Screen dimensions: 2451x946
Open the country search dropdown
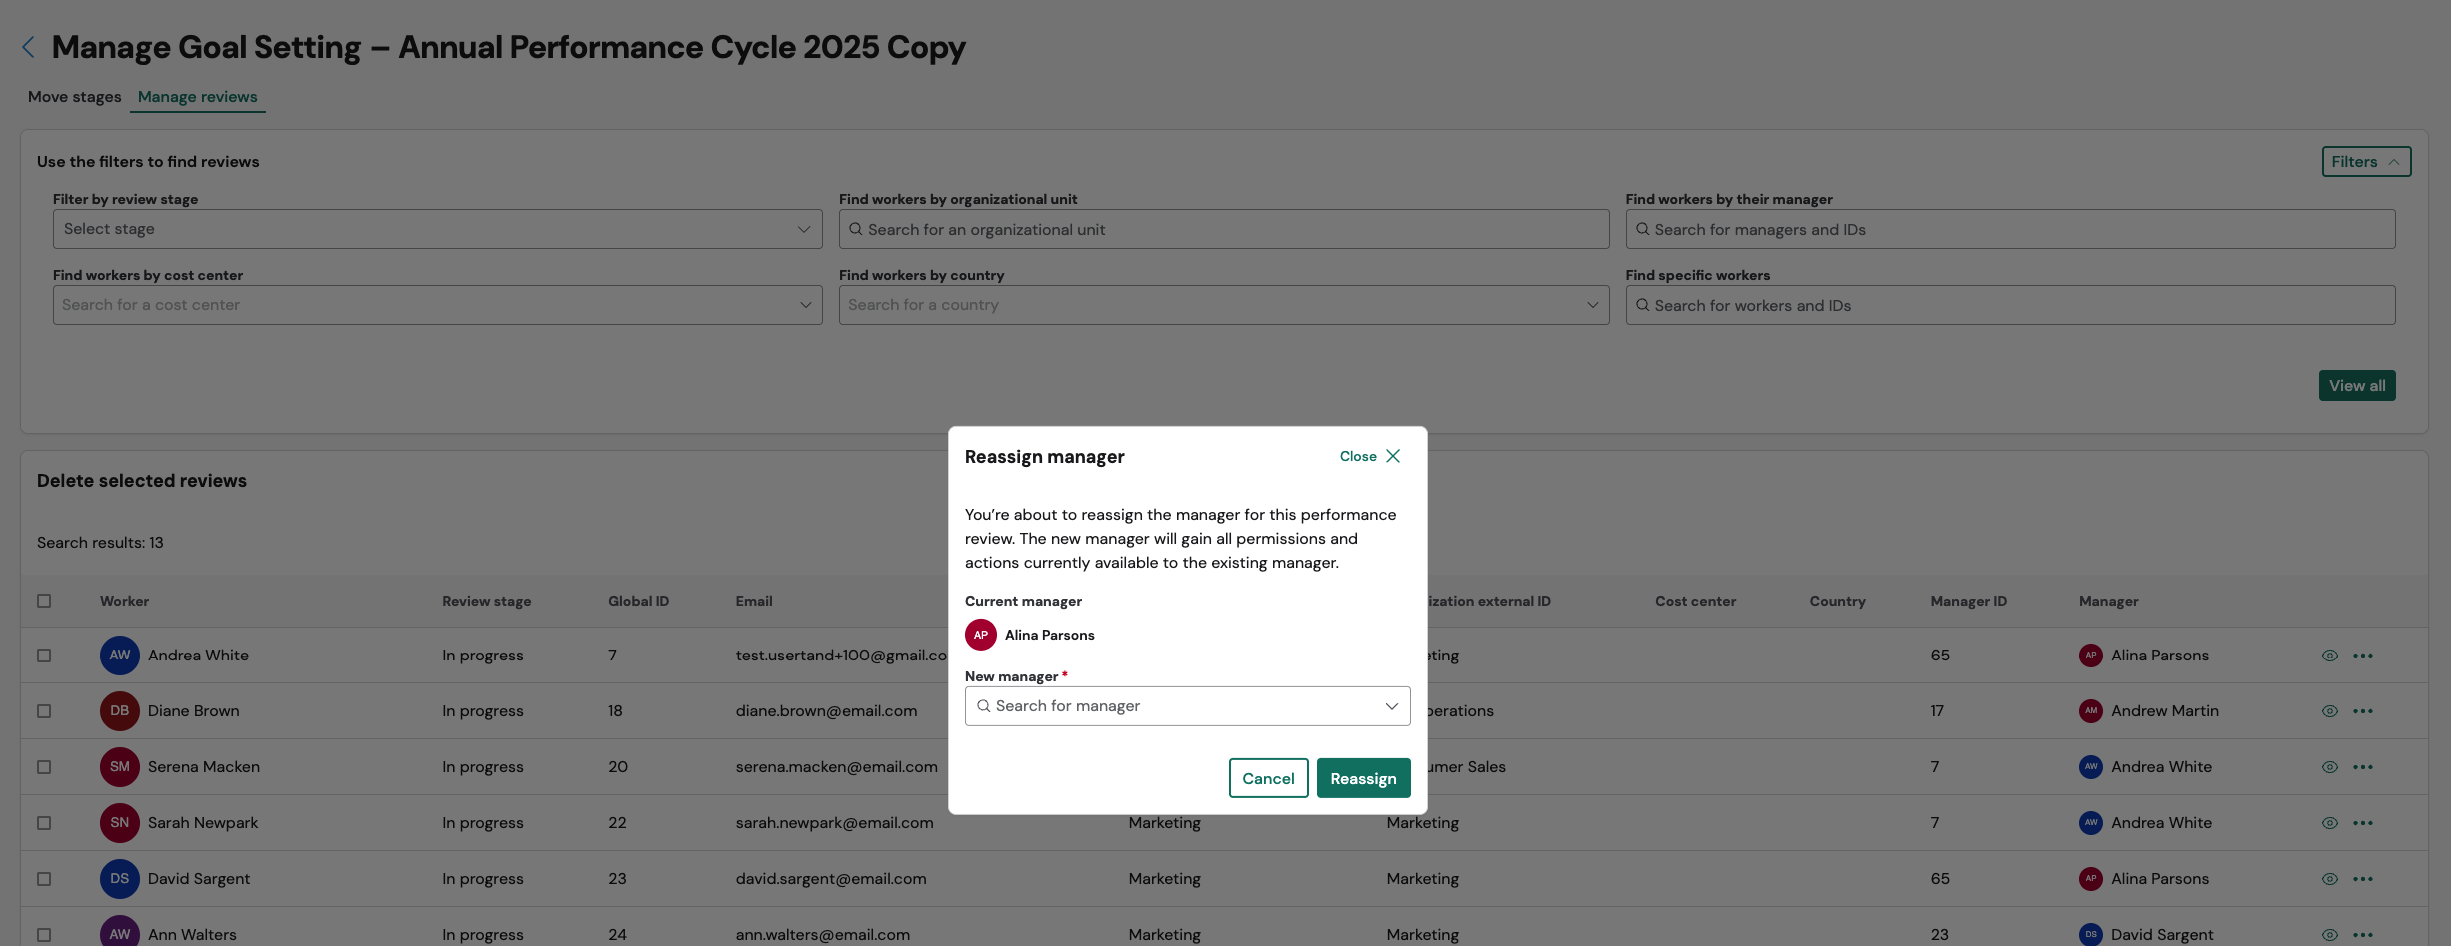1223,305
